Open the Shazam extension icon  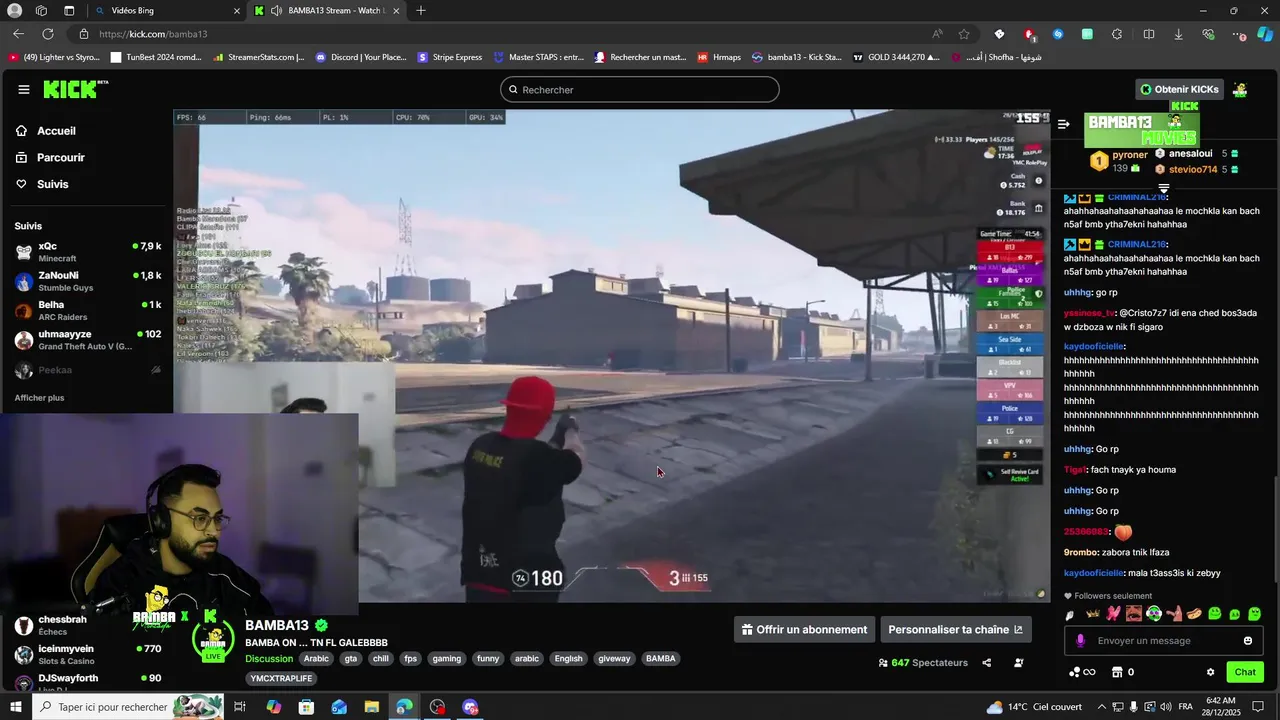[x=1058, y=34]
